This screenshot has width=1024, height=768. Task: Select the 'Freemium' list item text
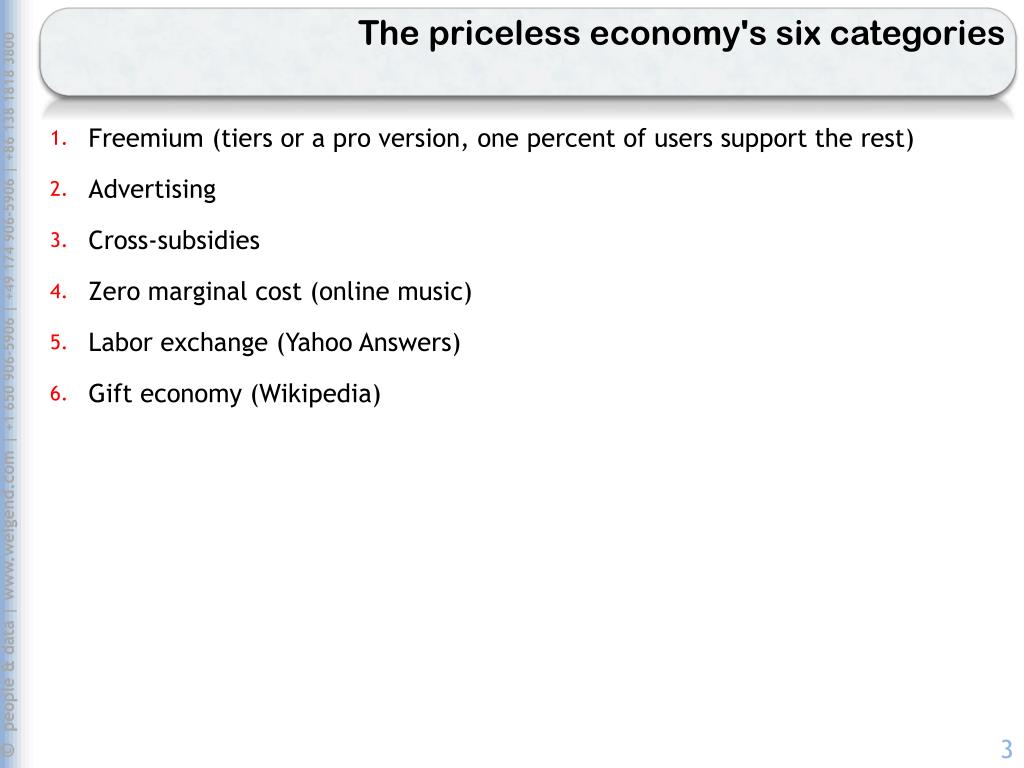click(146, 138)
